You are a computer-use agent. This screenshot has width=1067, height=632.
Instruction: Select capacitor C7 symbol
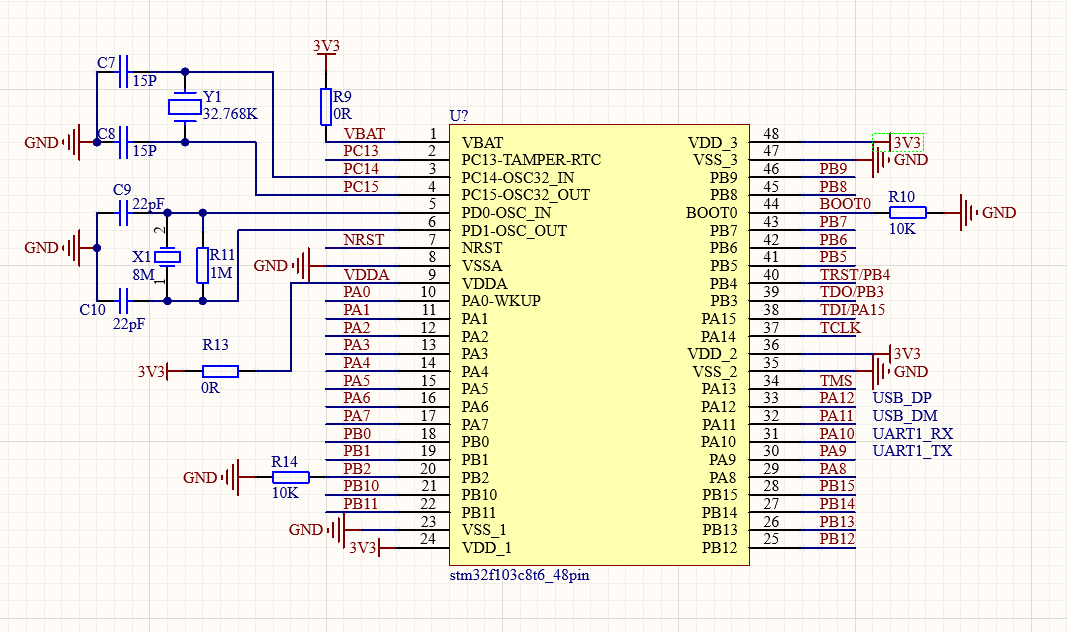123,71
